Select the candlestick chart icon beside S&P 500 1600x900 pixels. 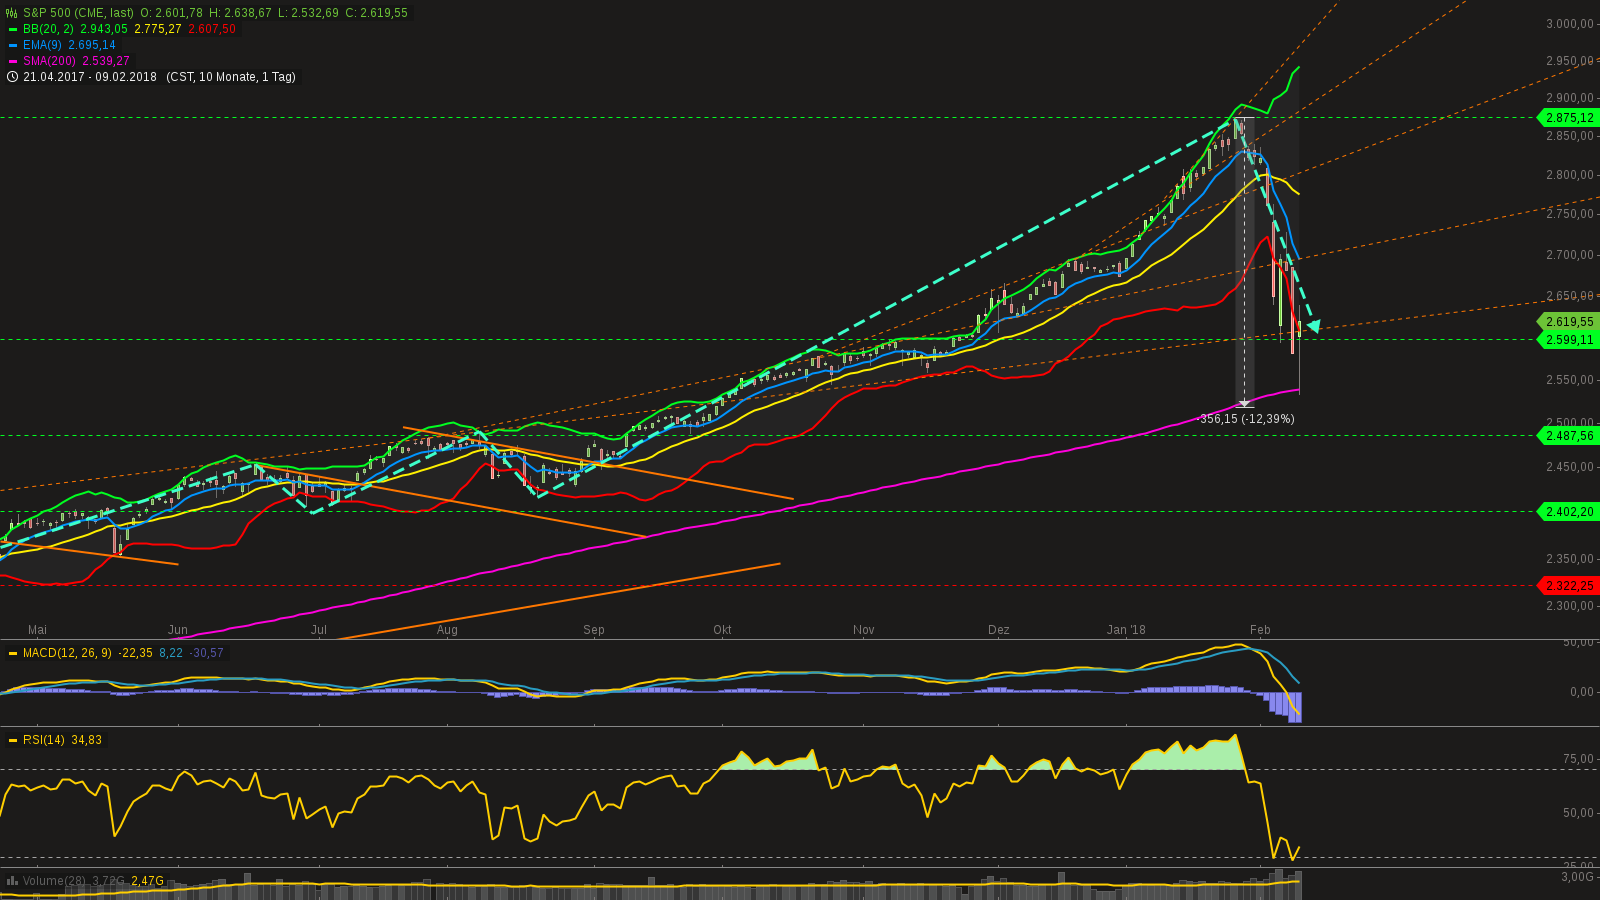11,13
